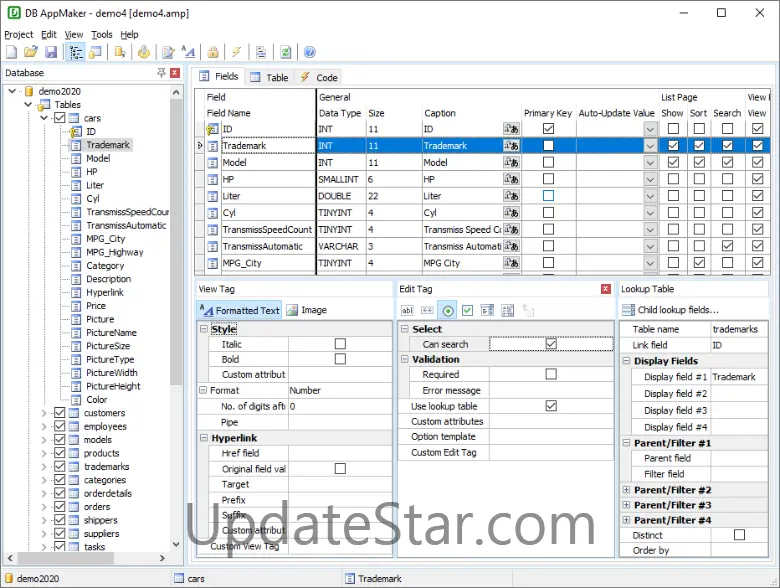Collapse the demo2020 database node
Image resolution: width=780 pixels, height=588 pixels.
coord(12,91)
